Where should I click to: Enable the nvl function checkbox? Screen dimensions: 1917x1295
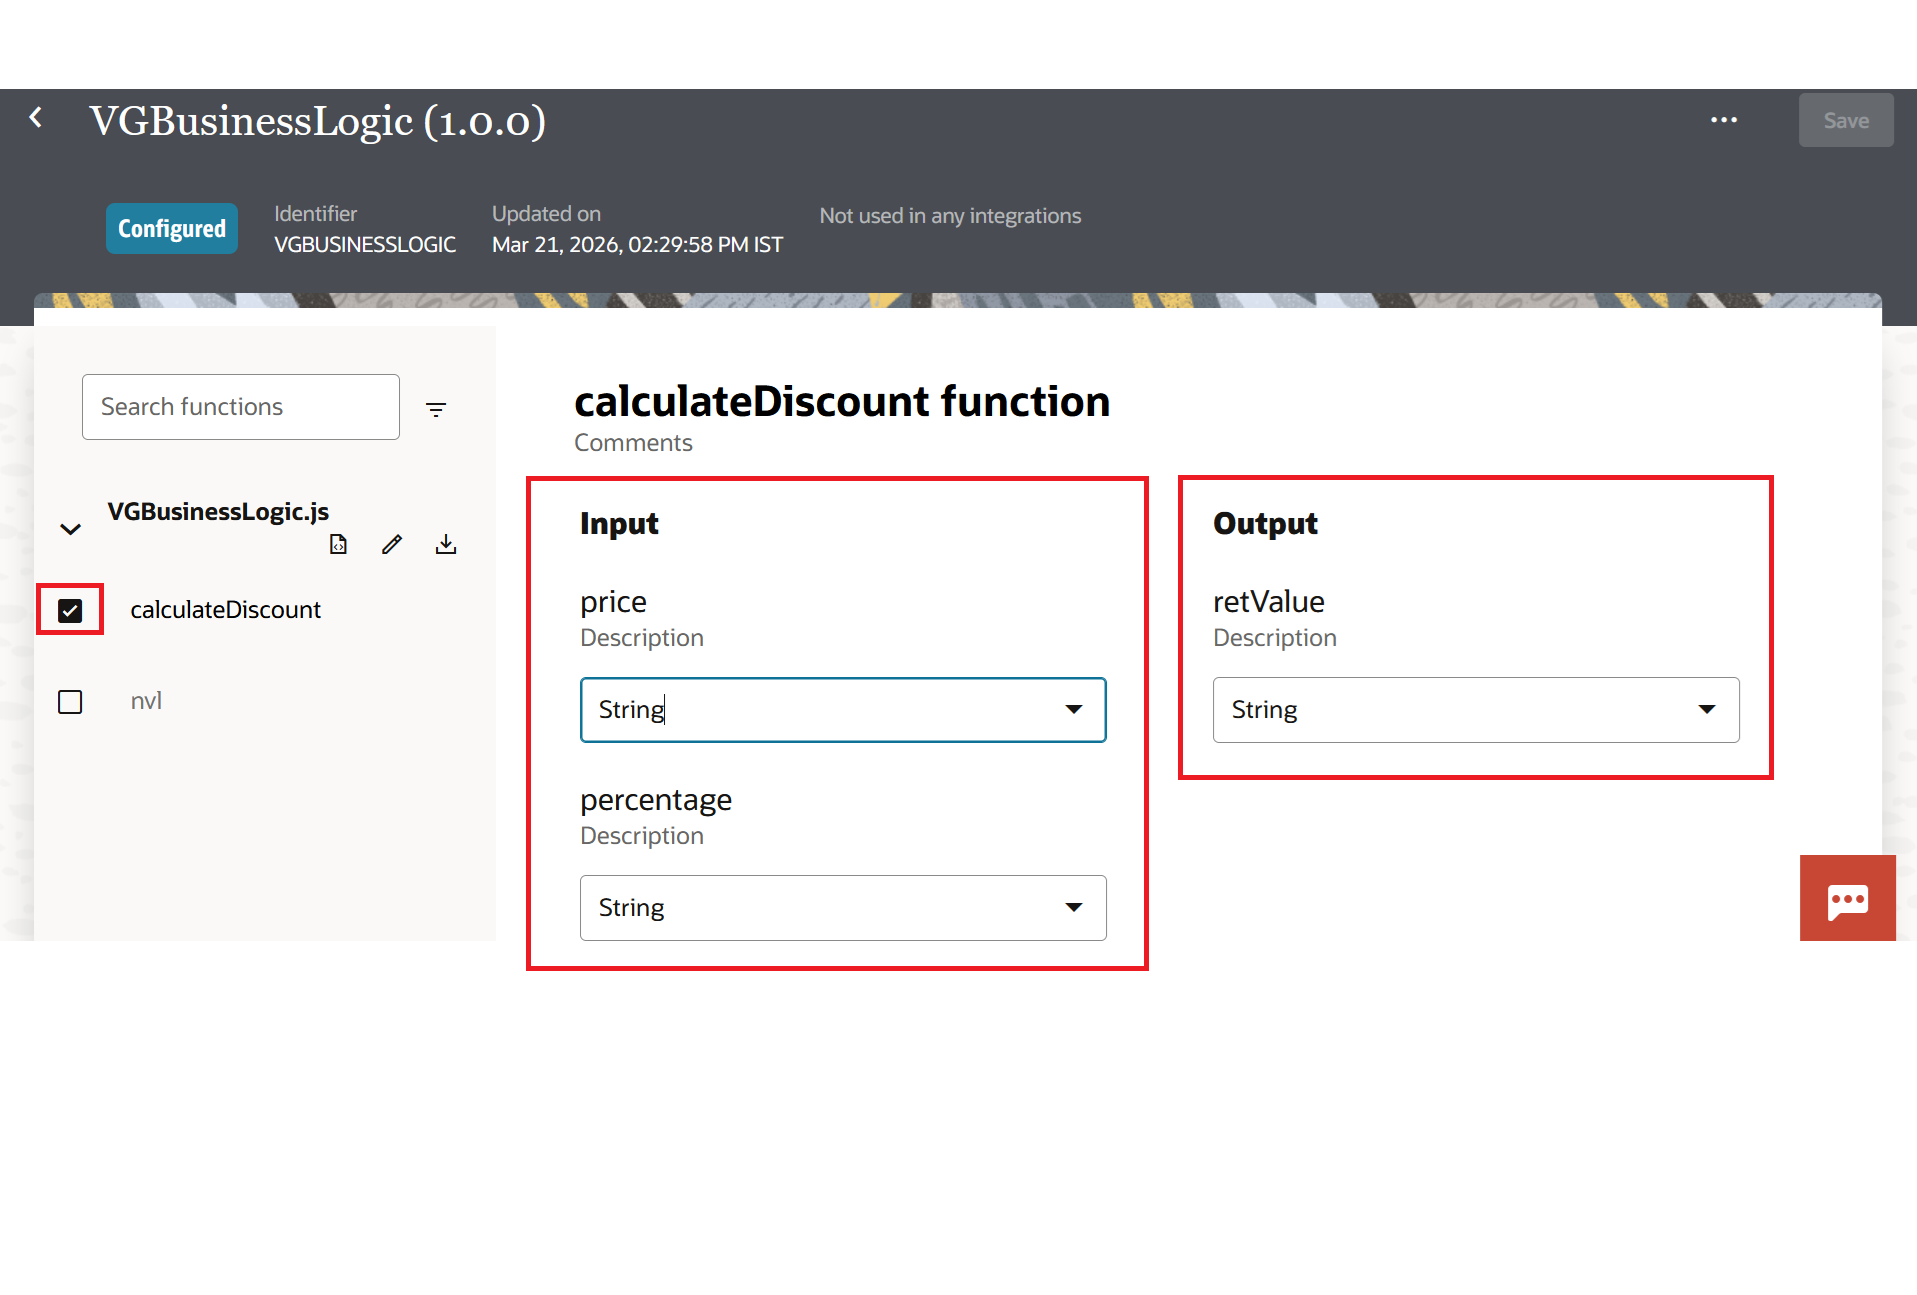tap(70, 702)
